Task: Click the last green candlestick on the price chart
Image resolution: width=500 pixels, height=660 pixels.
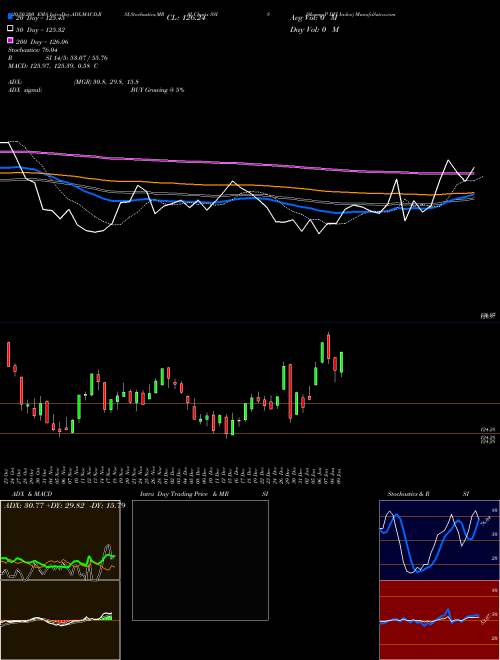Action: (x=342, y=362)
